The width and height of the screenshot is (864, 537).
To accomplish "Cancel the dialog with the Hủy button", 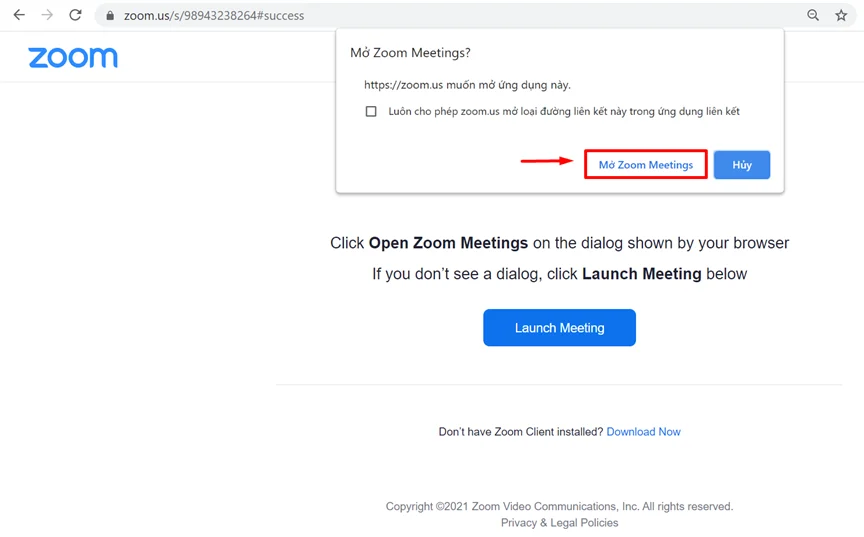I will coord(742,165).
